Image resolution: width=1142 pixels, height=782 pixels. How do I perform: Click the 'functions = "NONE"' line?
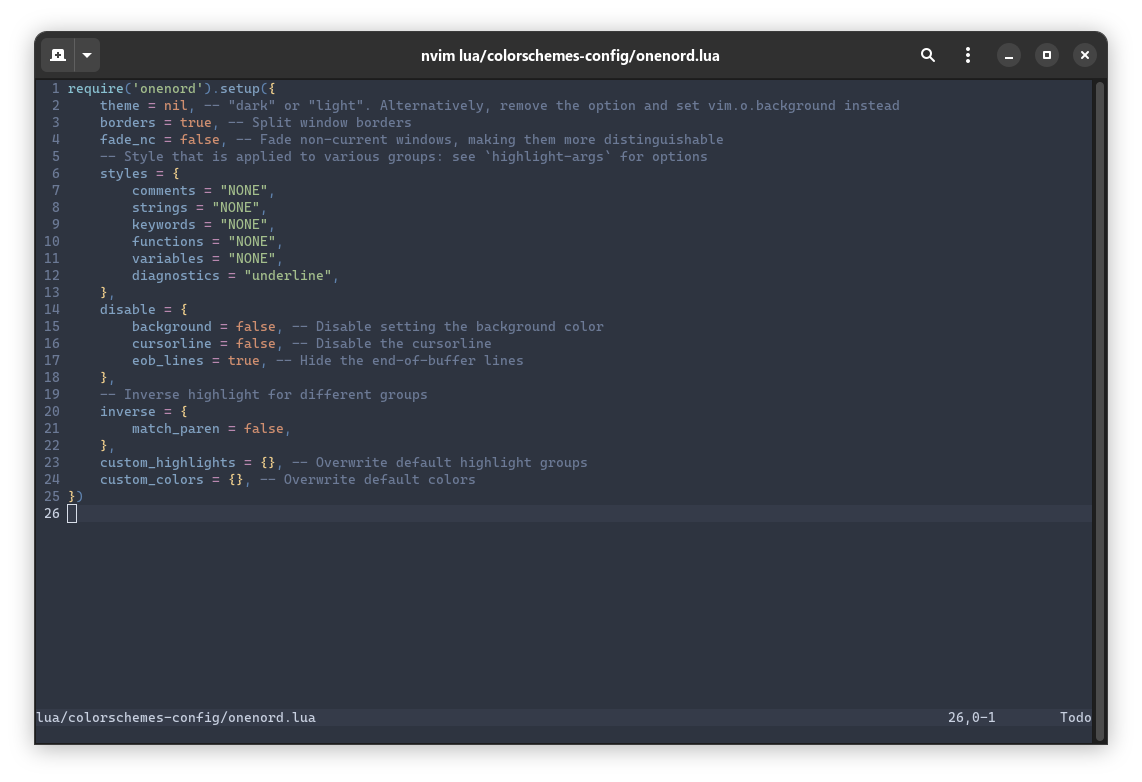coord(208,242)
